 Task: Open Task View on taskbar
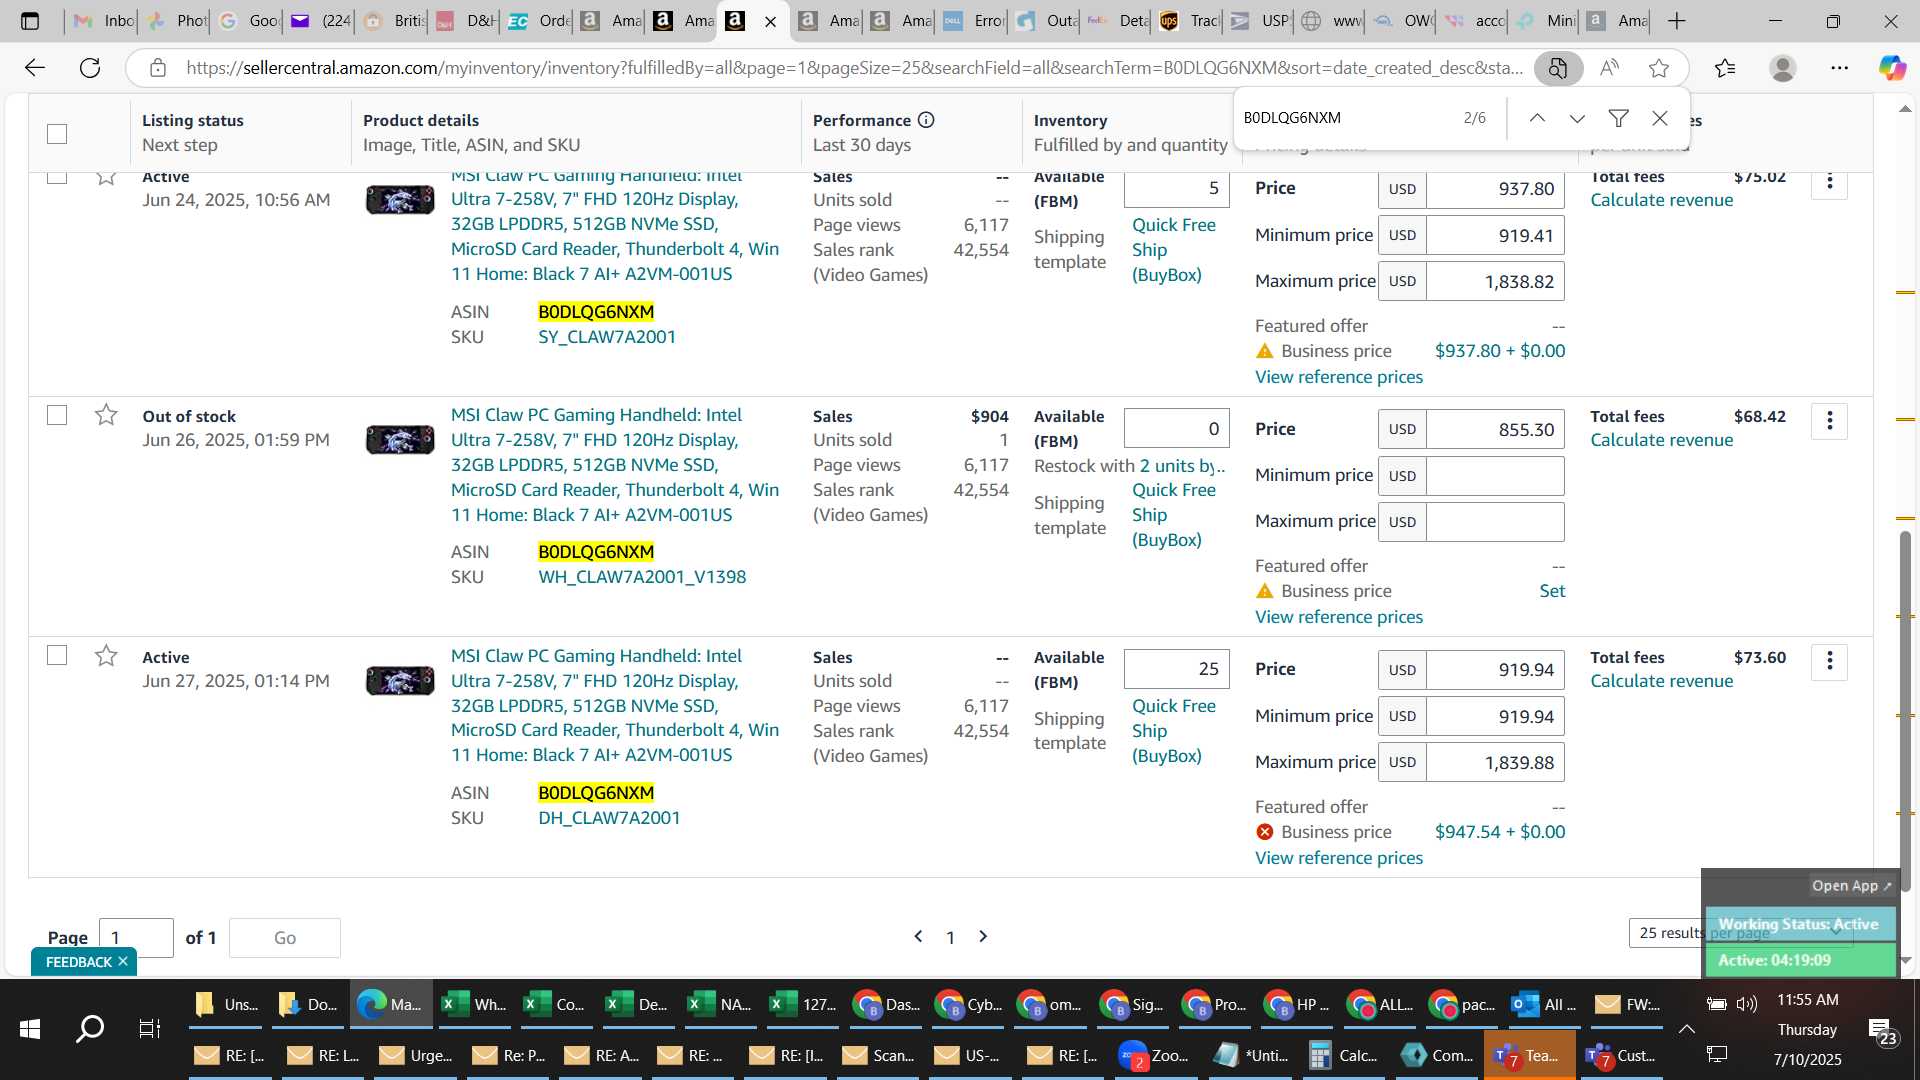coord(149,1028)
